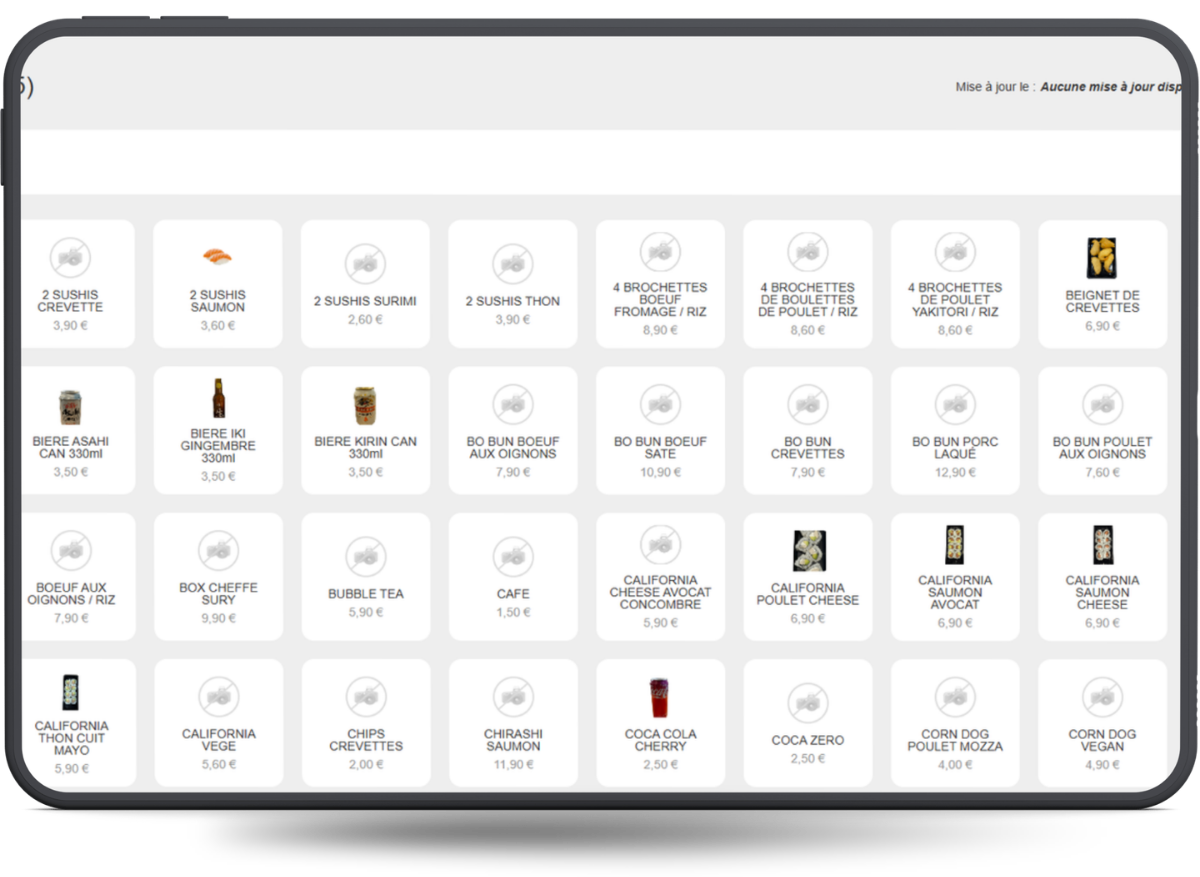Open the 4 Brochettes Boeuf Fromage item
This screenshot has width=1200, height=877.
pyautogui.click(x=660, y=284)
